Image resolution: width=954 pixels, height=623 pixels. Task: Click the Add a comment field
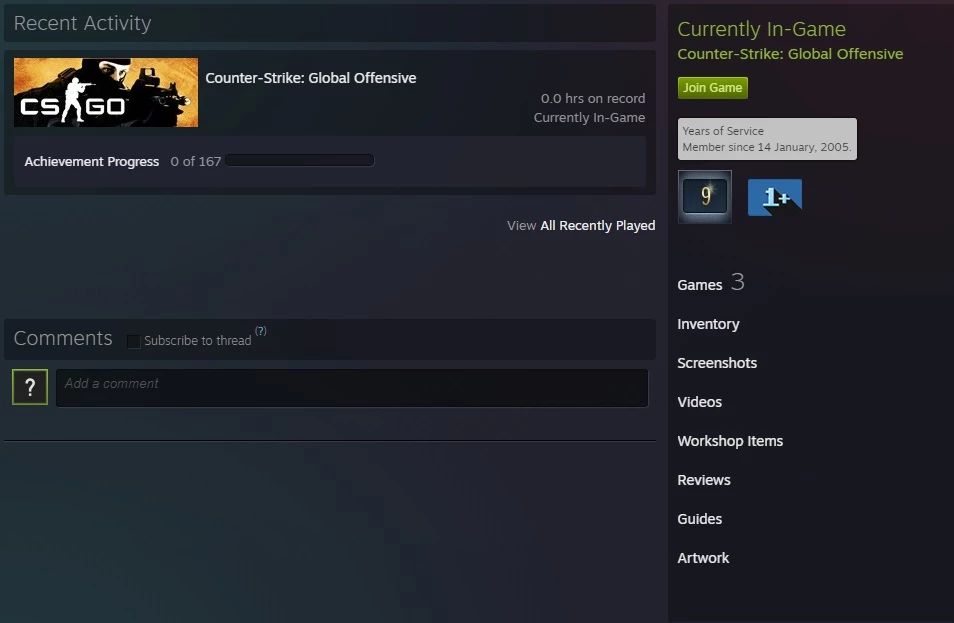[352, 388]
